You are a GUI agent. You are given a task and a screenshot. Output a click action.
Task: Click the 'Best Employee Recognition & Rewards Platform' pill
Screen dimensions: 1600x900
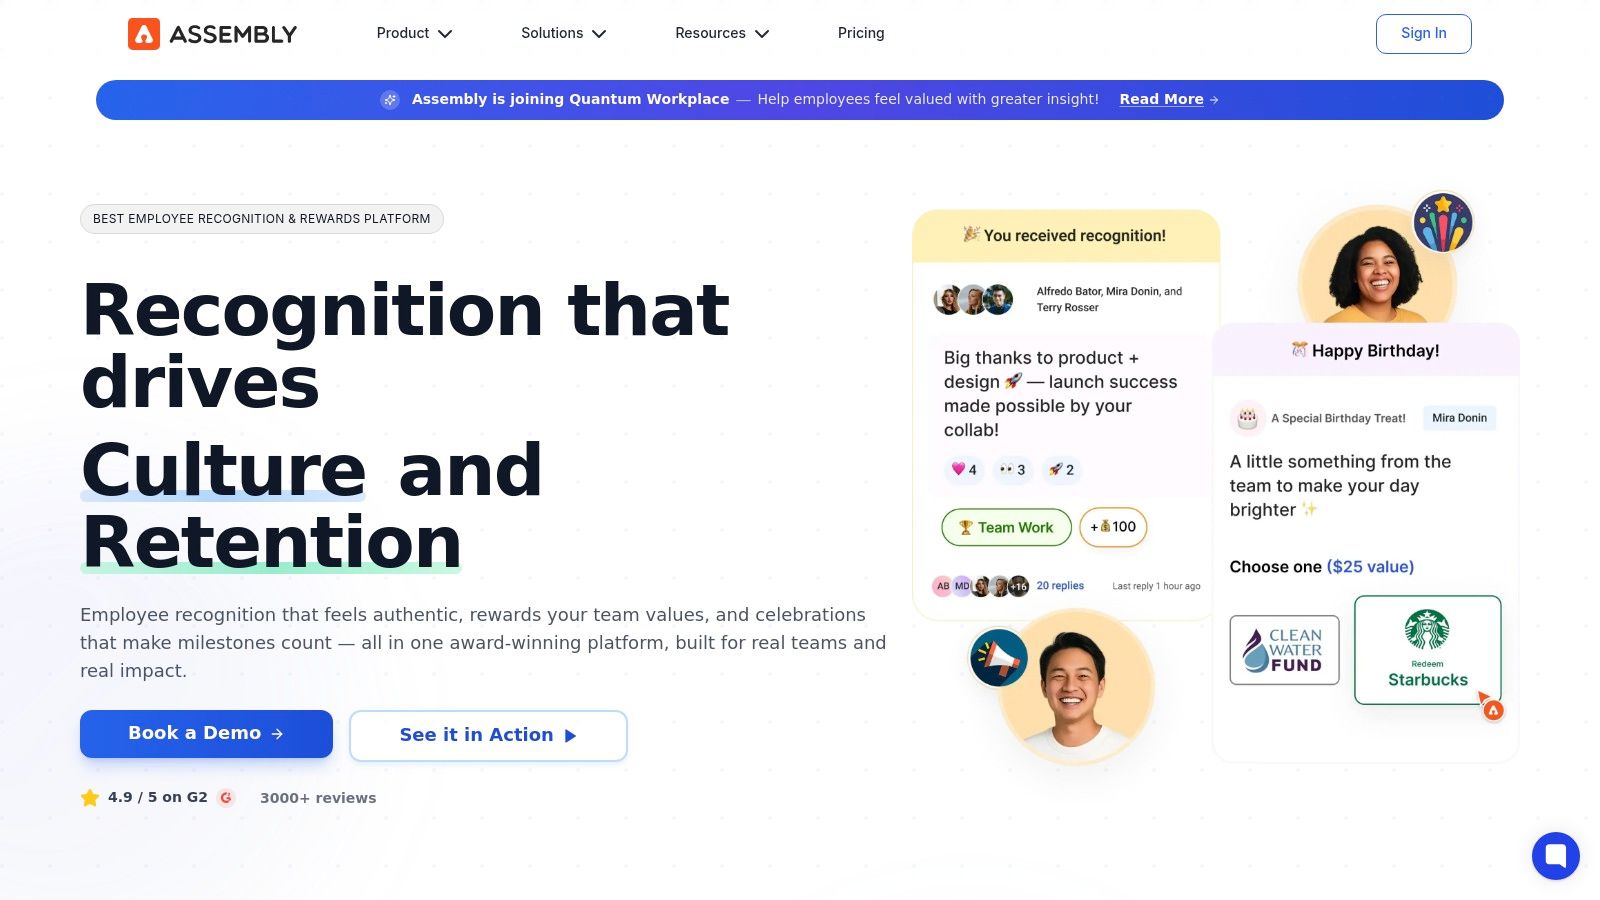pyautogui.click(x=262, y=219)
